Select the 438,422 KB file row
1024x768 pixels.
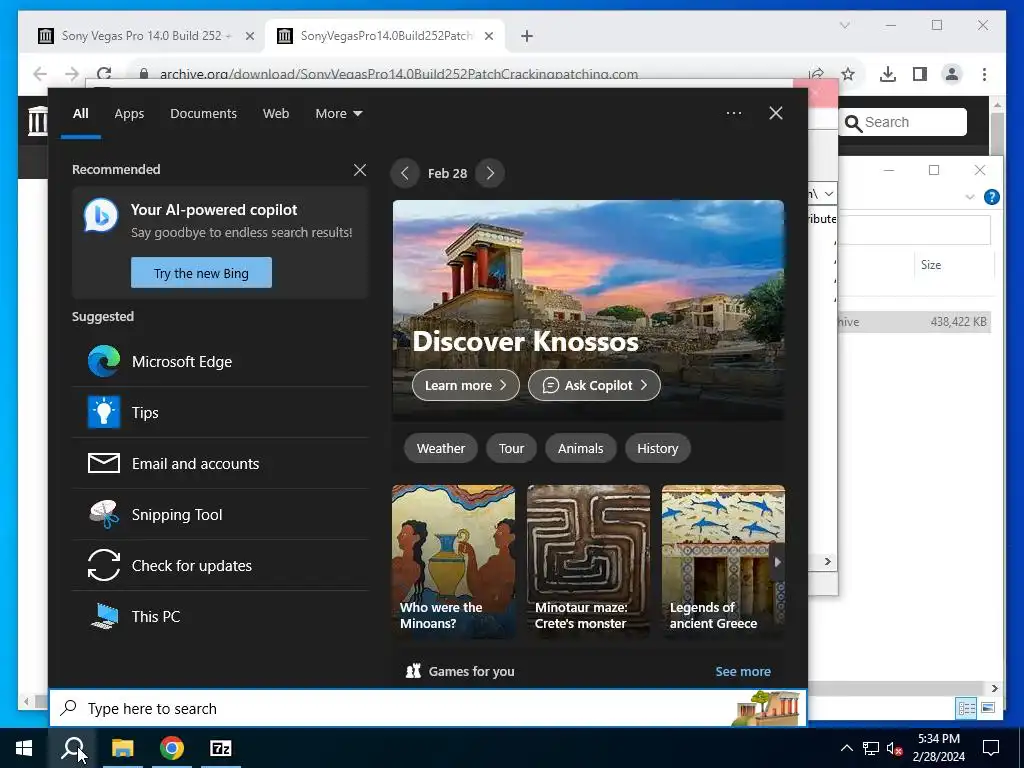coord(914,321)
